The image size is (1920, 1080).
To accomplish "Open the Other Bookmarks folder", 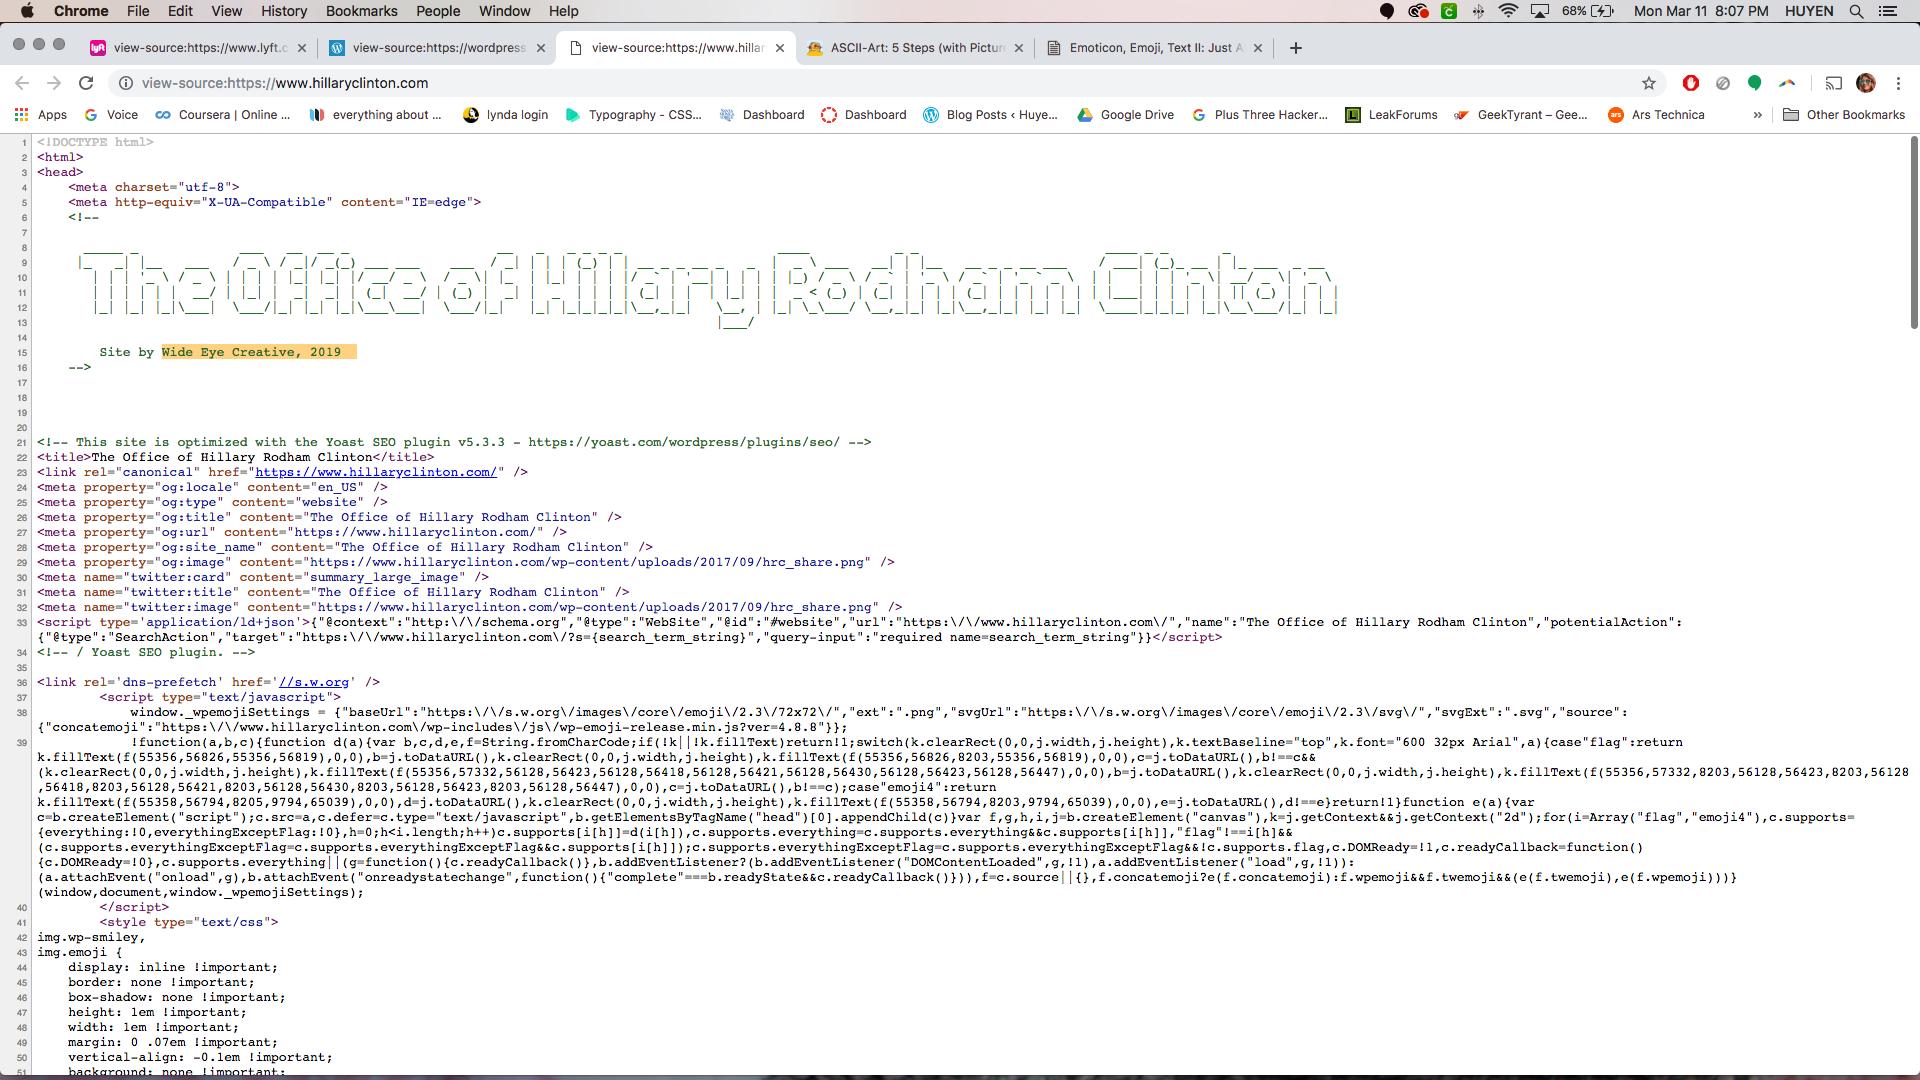I will tap(1844, 115).
